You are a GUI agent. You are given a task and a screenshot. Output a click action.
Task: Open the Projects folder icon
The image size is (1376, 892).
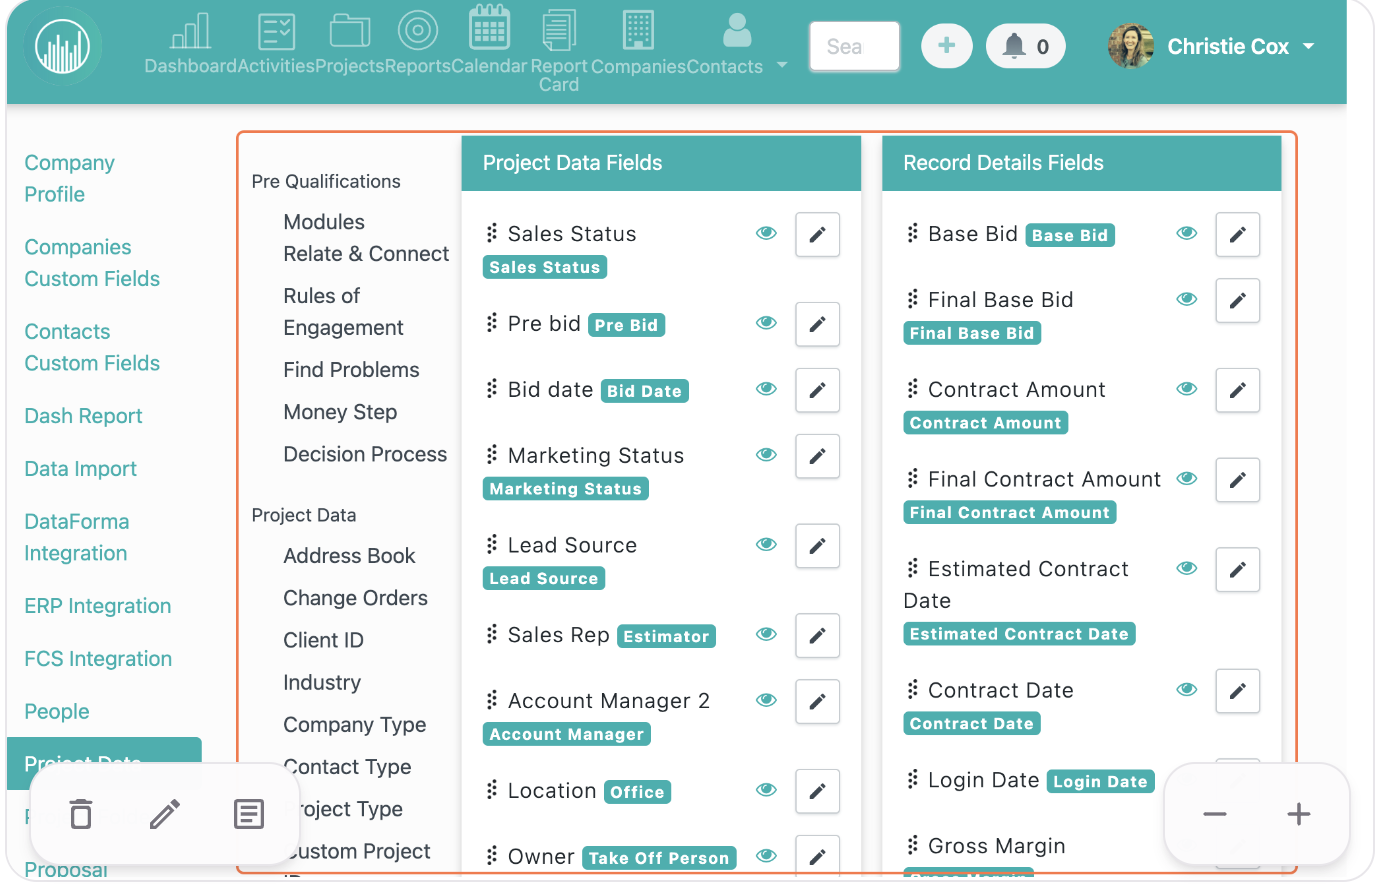pos(350,31)
